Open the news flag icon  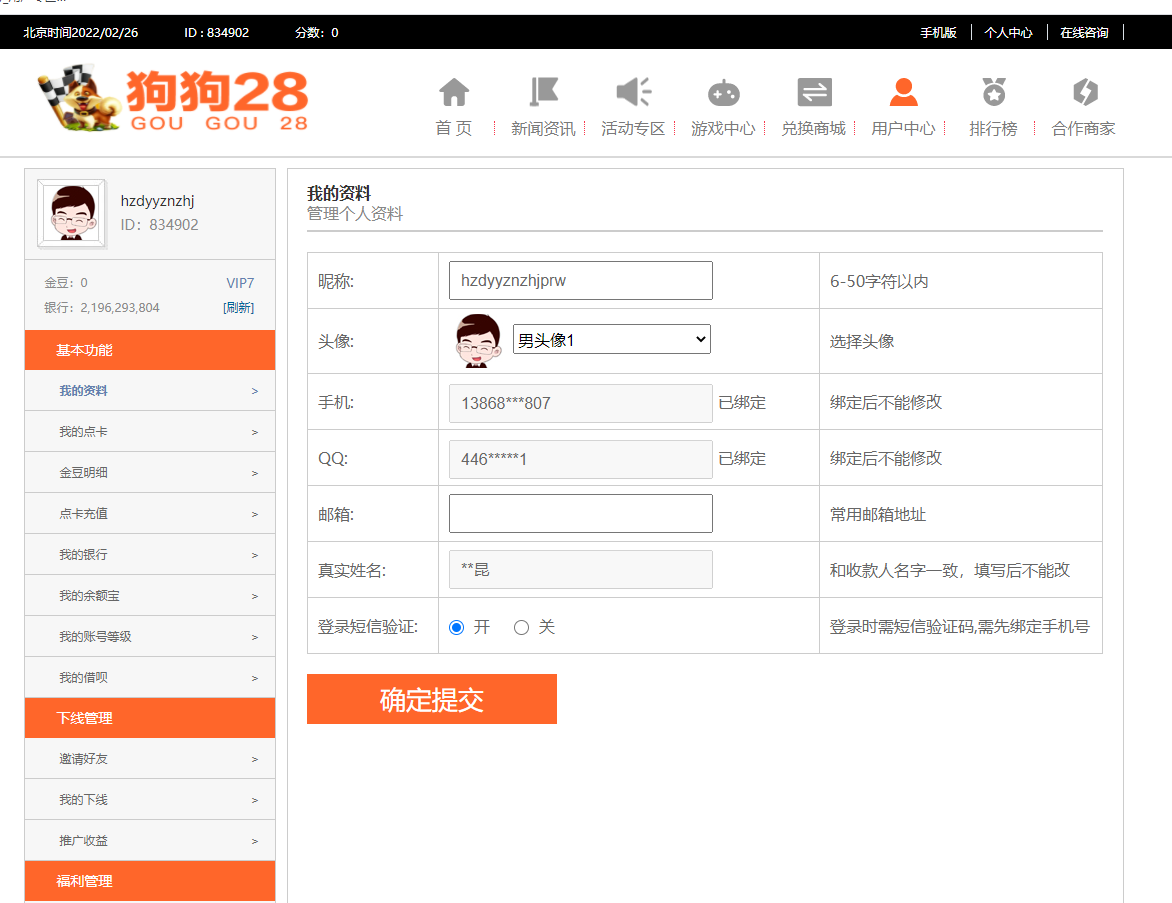pyautogui.click(x=543, y=93)
